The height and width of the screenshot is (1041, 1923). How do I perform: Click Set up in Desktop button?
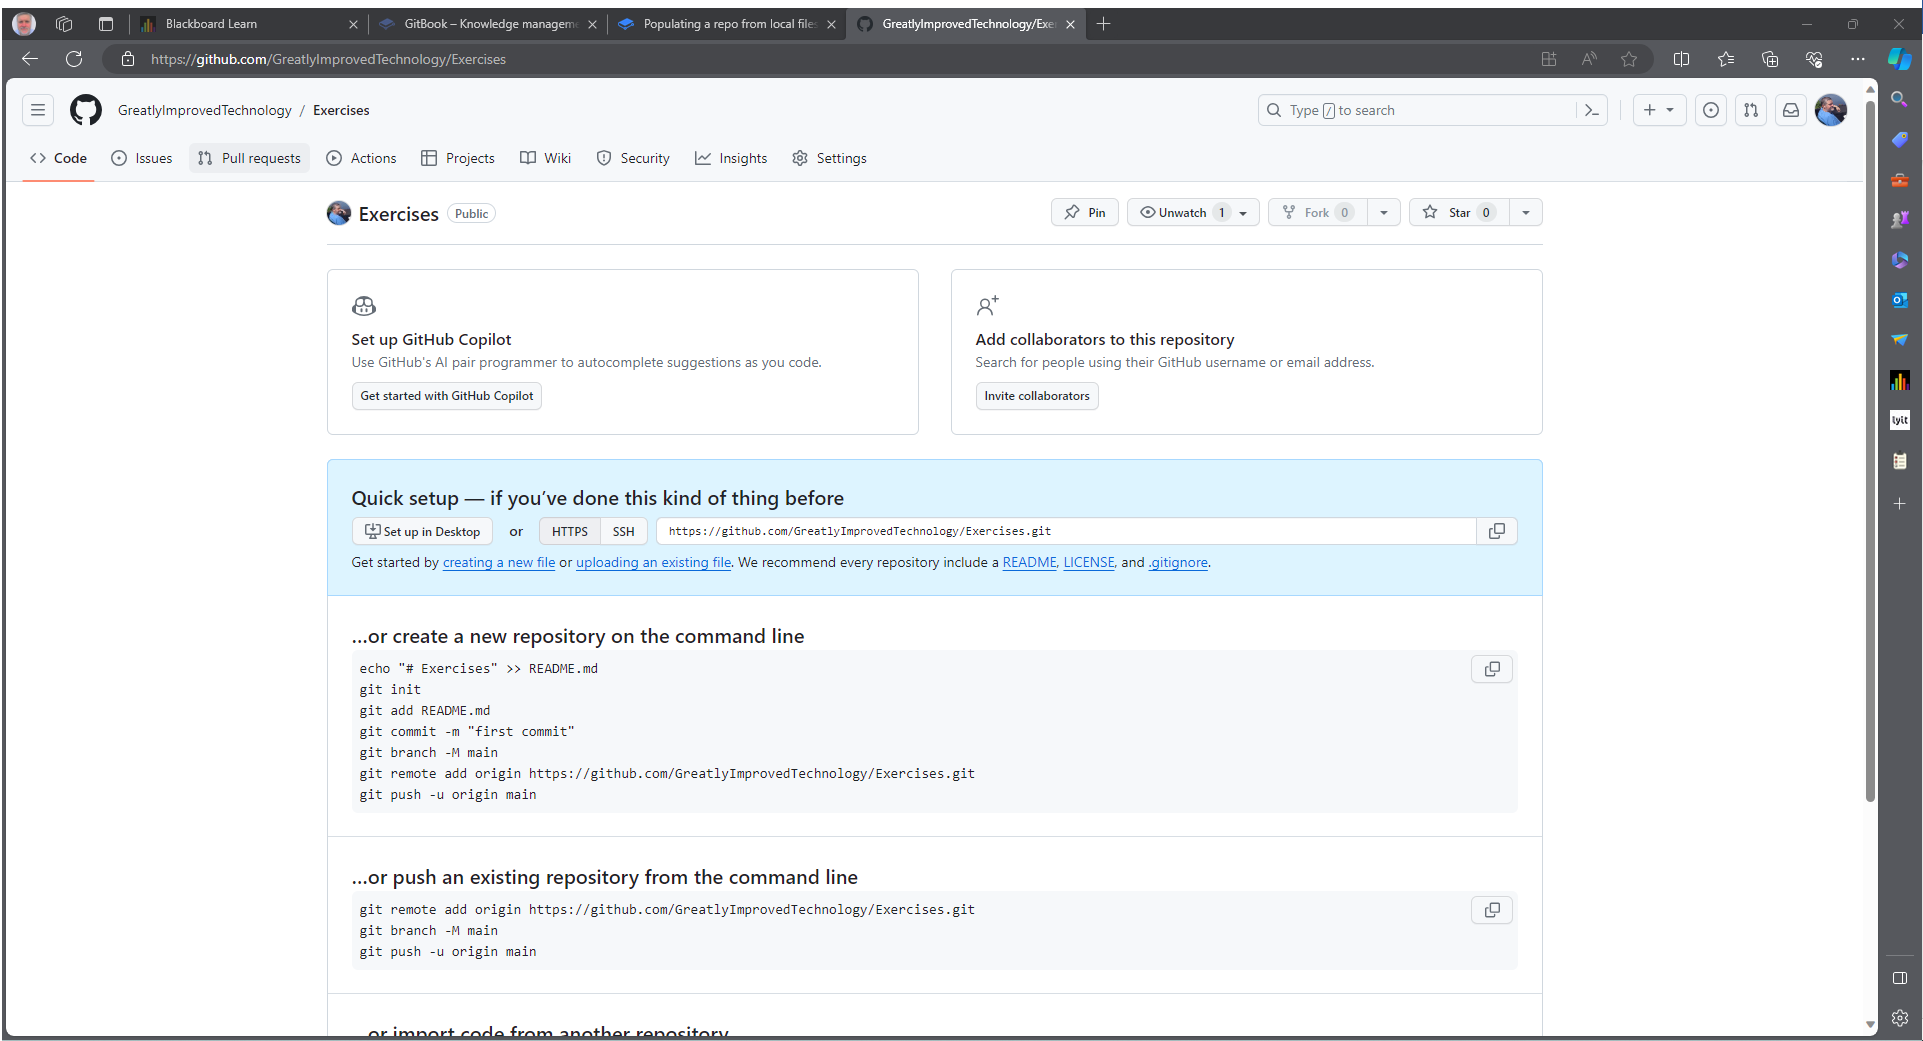pos(422,531)
